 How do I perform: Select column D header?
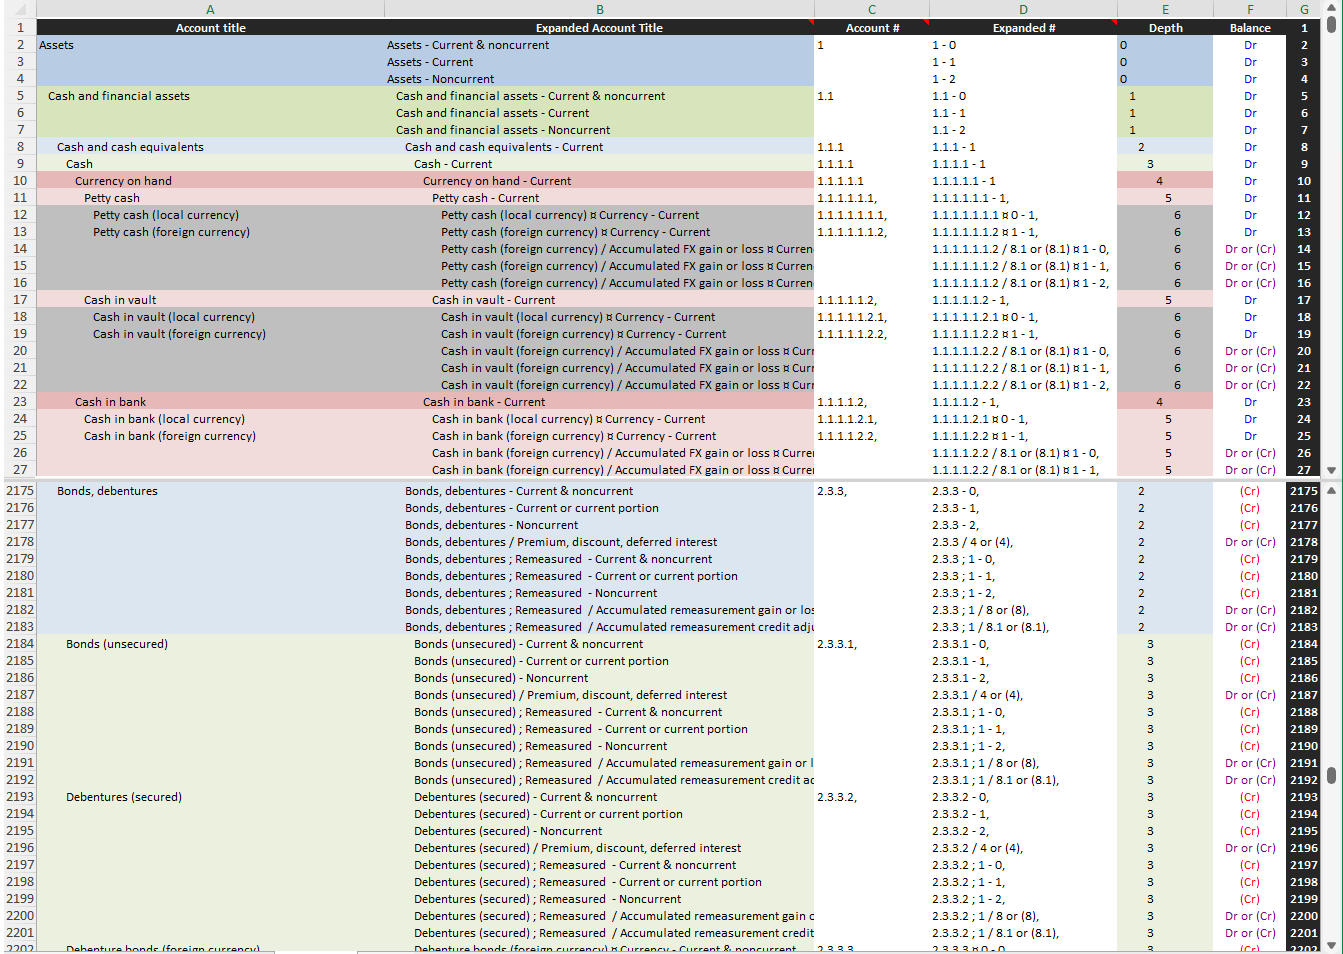pos(1023,9)
